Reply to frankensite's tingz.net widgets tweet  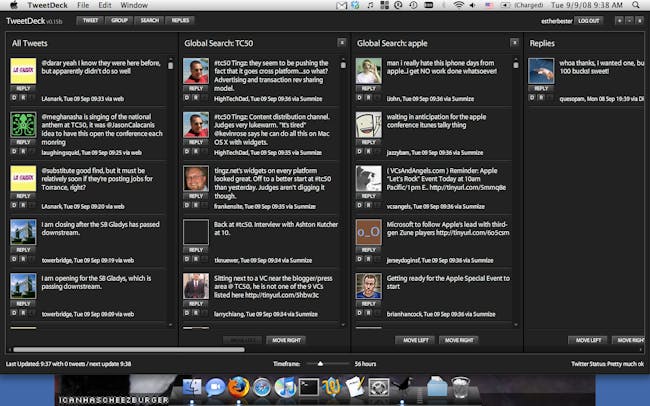click(x=196, y=196)
